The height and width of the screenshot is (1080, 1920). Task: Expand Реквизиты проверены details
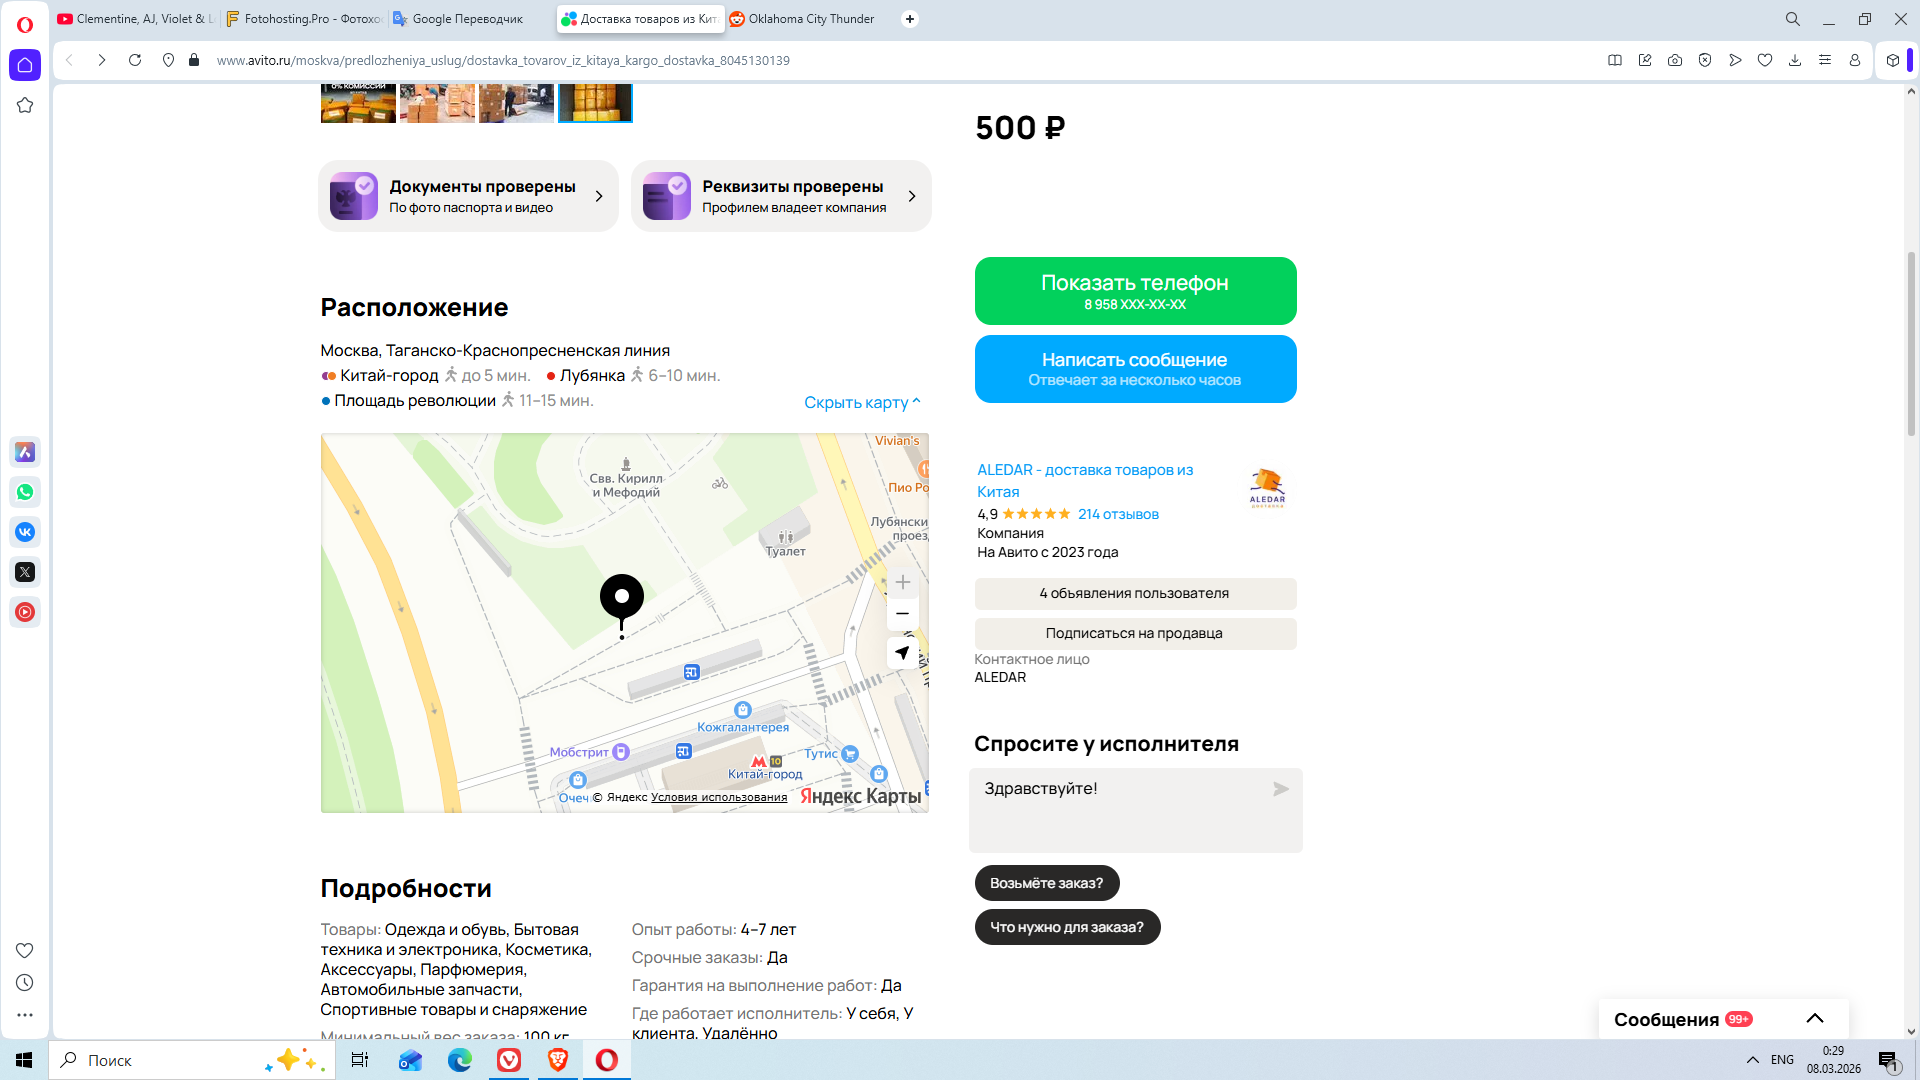point(781,196)
